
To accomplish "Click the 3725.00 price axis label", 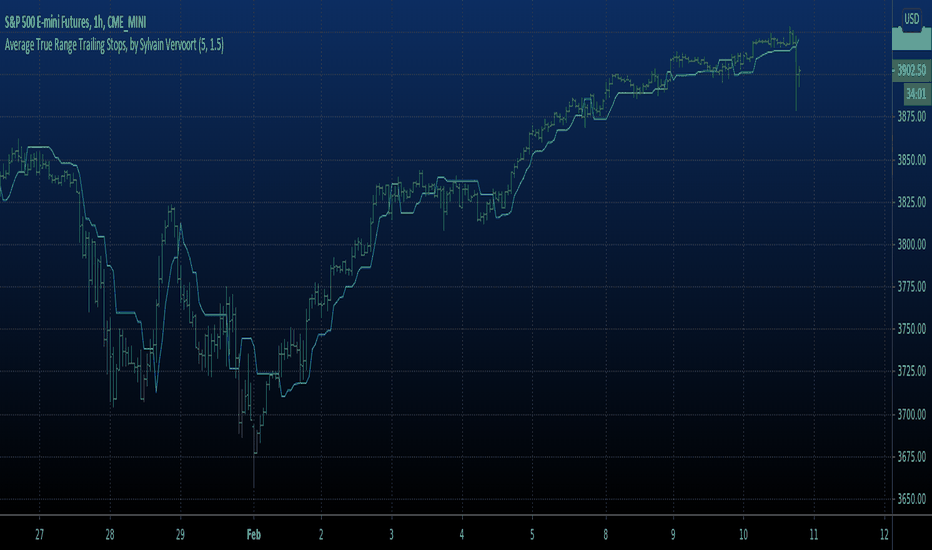I will 911,370.
